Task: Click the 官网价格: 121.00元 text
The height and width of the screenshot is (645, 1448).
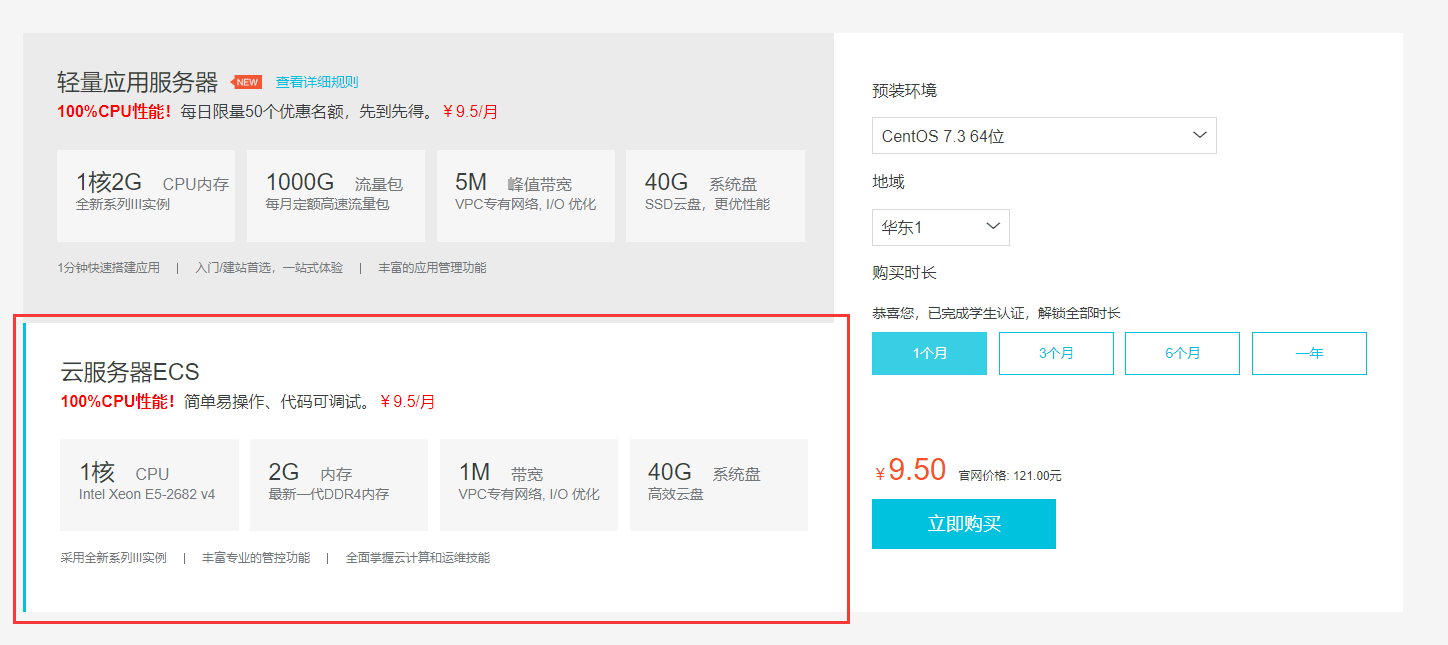Action: tap(1010, 476)
